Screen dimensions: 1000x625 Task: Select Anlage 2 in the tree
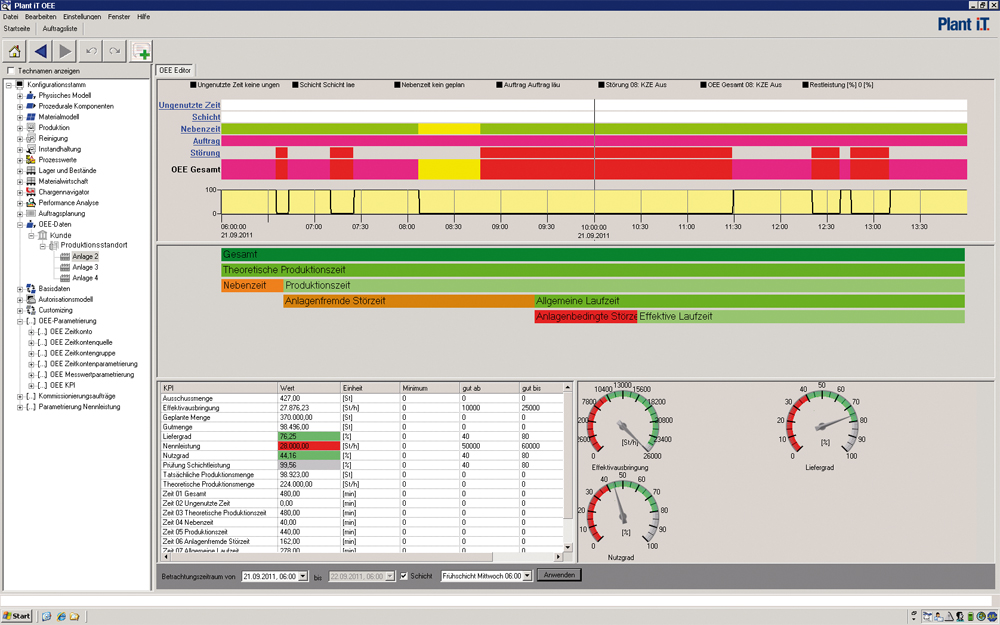pos(85,257)
